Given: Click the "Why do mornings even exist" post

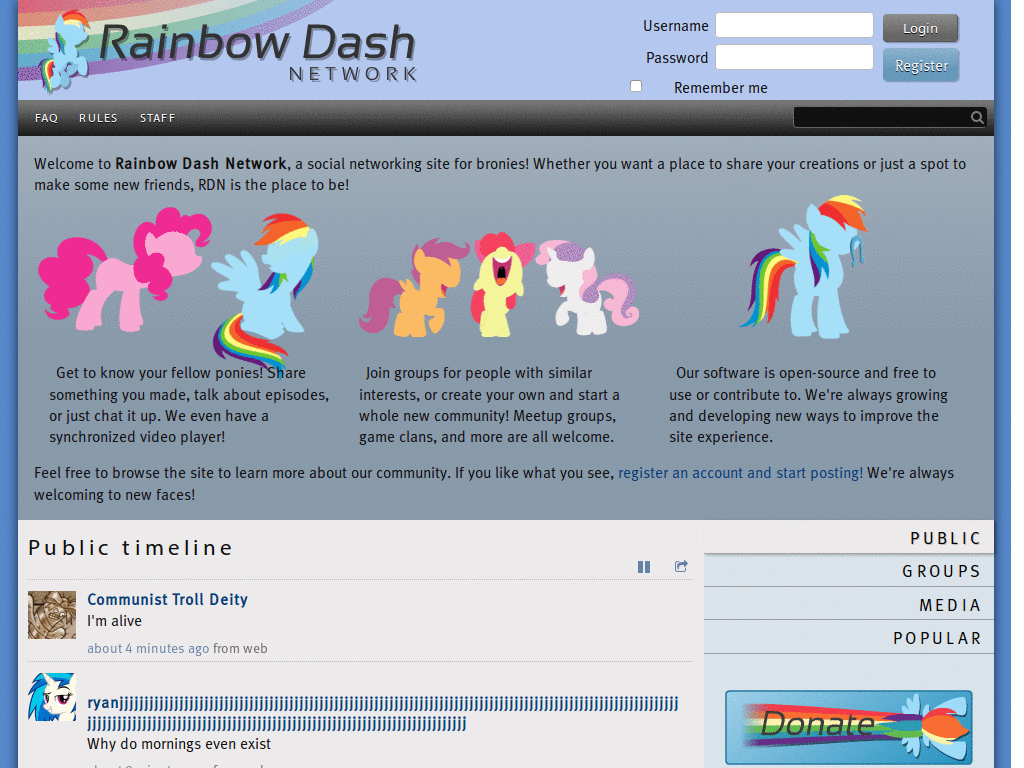Looking at the screenshot, I should click(x=179, y=744).
